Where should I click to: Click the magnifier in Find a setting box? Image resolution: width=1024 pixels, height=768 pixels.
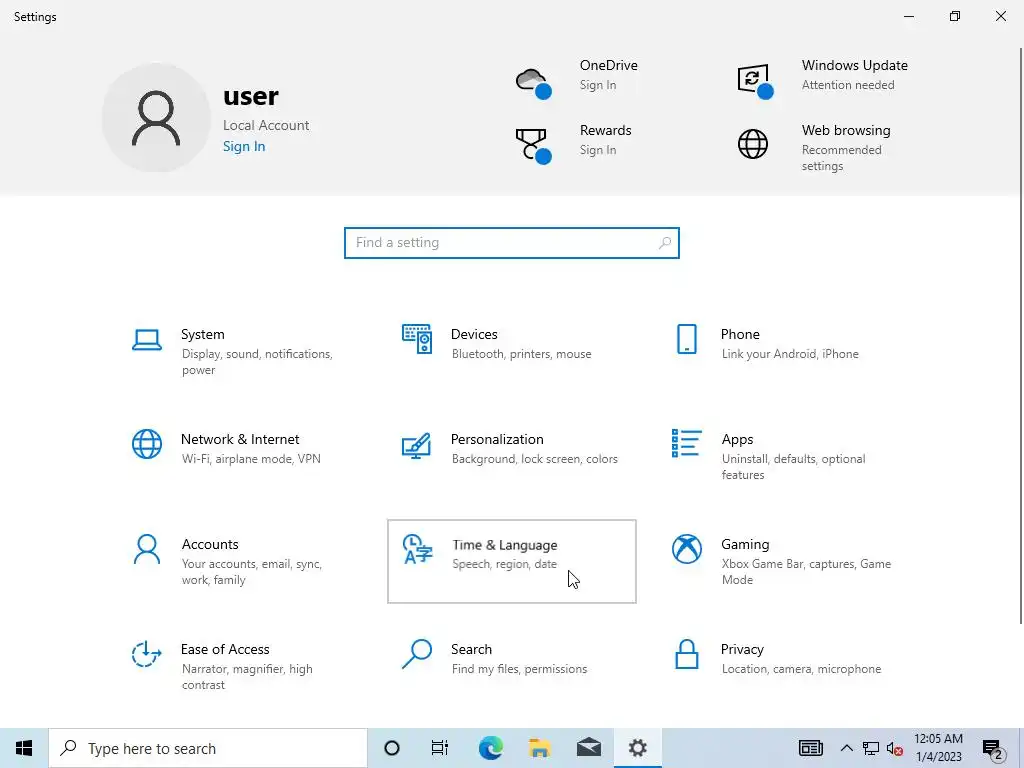[x=665, y=243]
